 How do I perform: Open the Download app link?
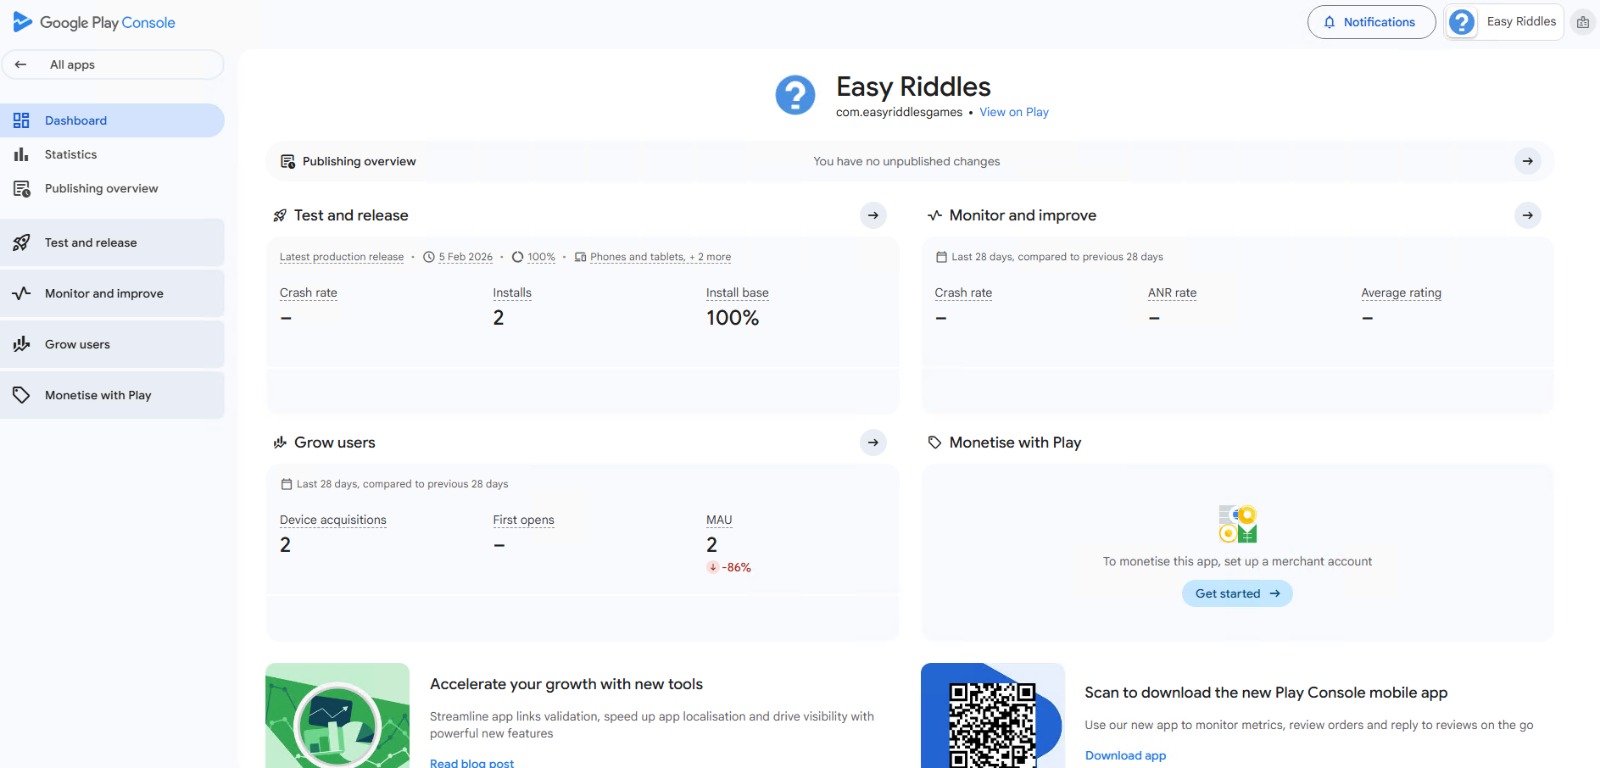tap(1125, 755)
